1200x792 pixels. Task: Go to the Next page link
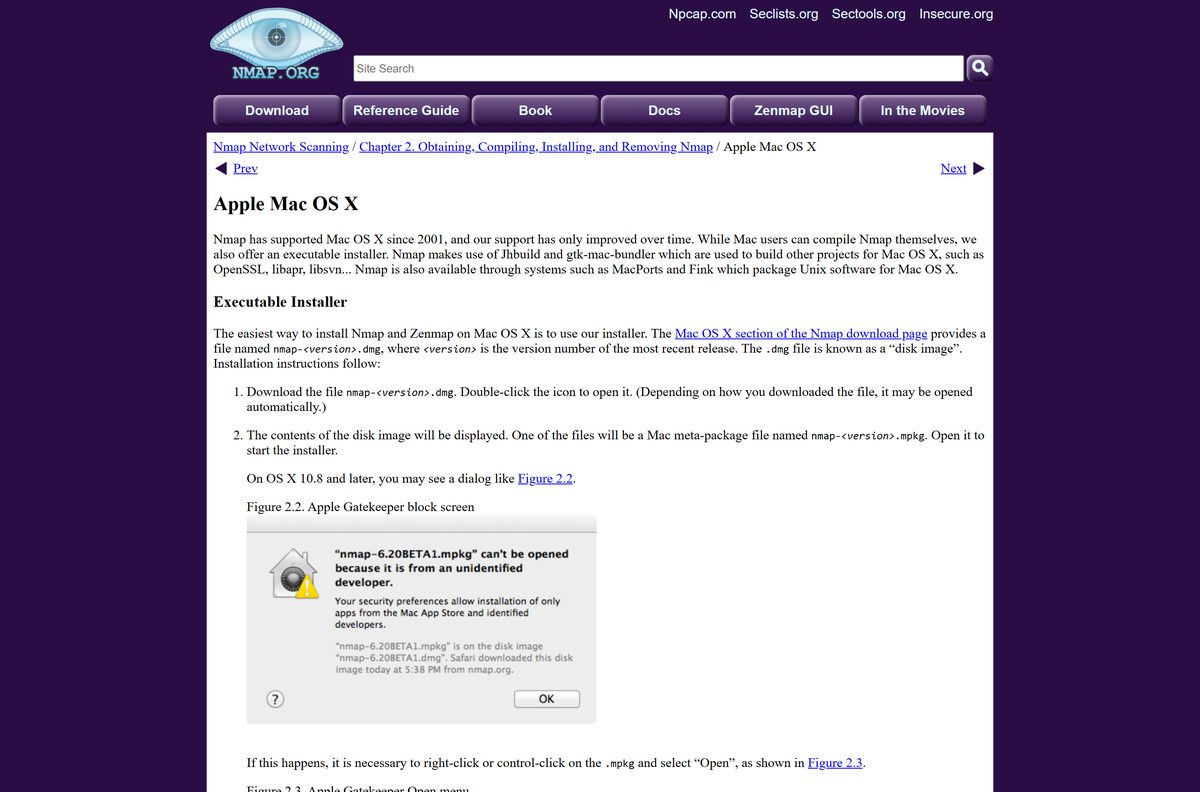point(953,168)
